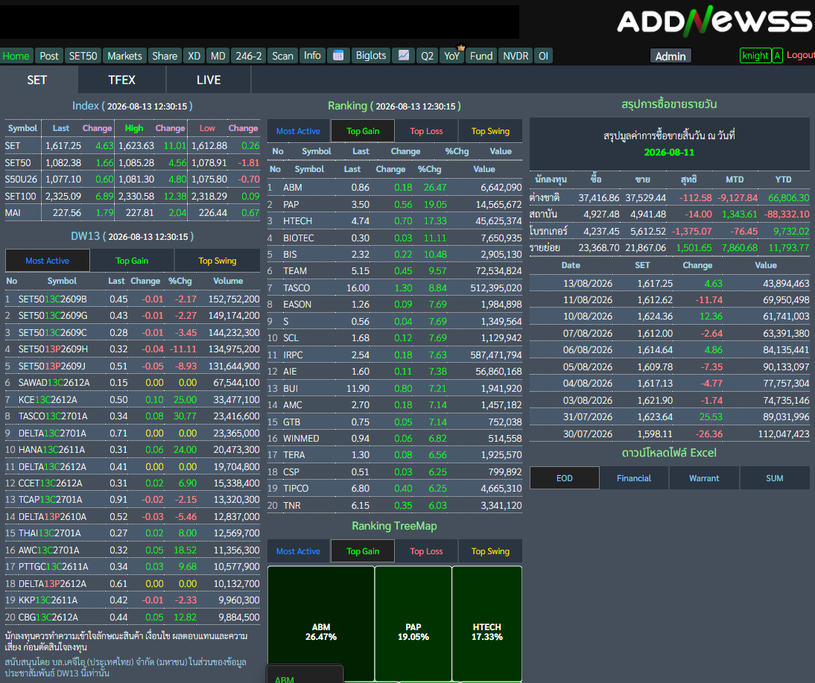Download the Warrant Excel file
This screenshot has width=815, height=683.
(x=704, y=478)
